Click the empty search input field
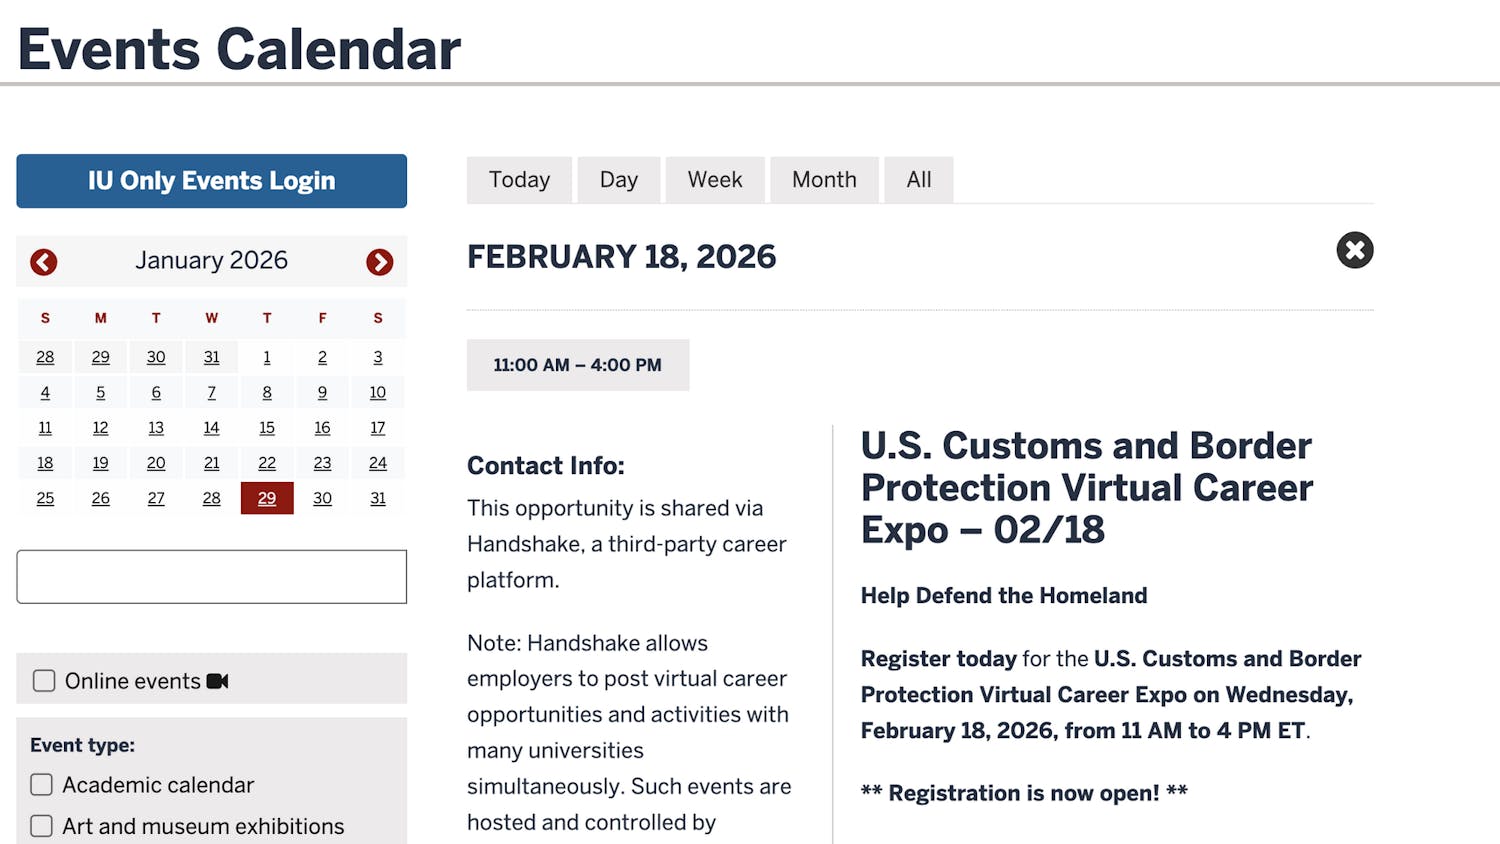This screenshot has width=1500, height=844. click(x=211, y=577)
